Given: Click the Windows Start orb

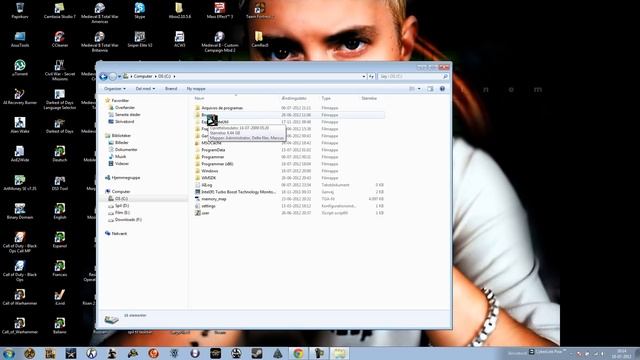Looking at the screenshot, I should [x=9, y=353].
